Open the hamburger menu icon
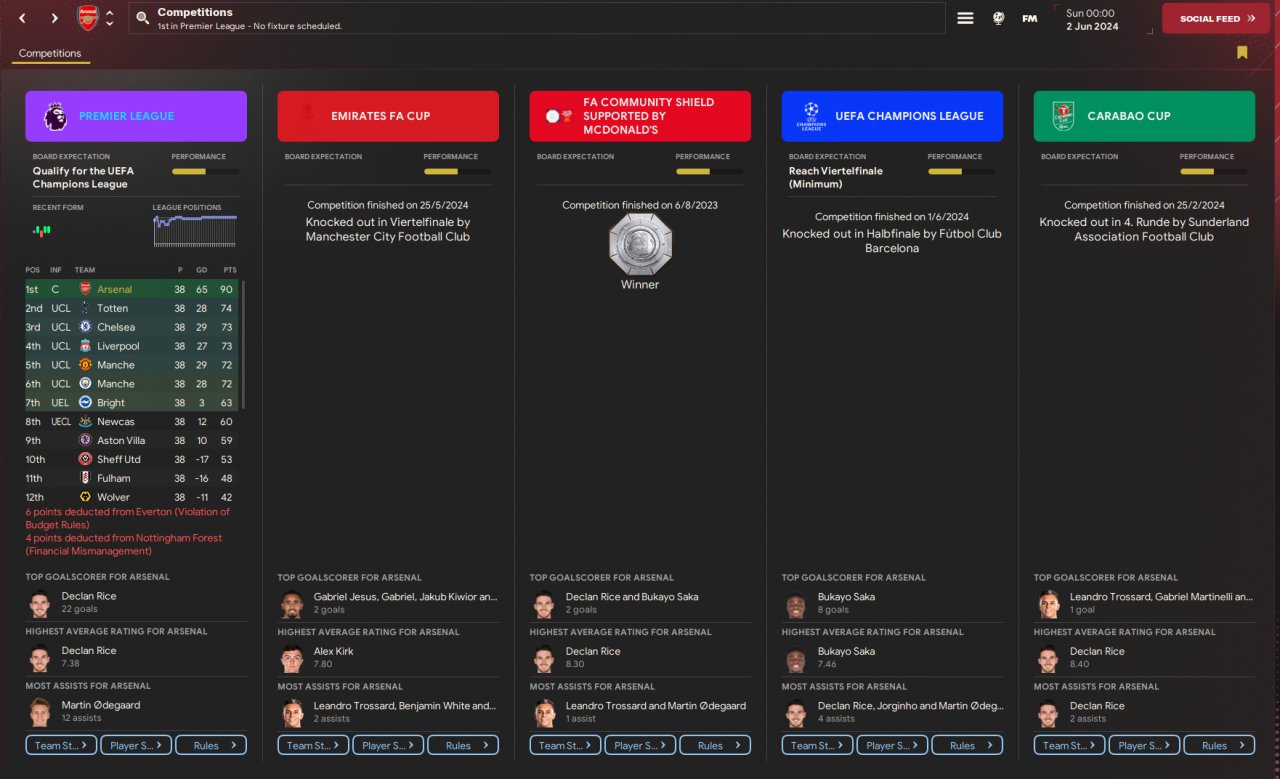The width and height of the screenshot is (1280, 779). pos(965,18)
